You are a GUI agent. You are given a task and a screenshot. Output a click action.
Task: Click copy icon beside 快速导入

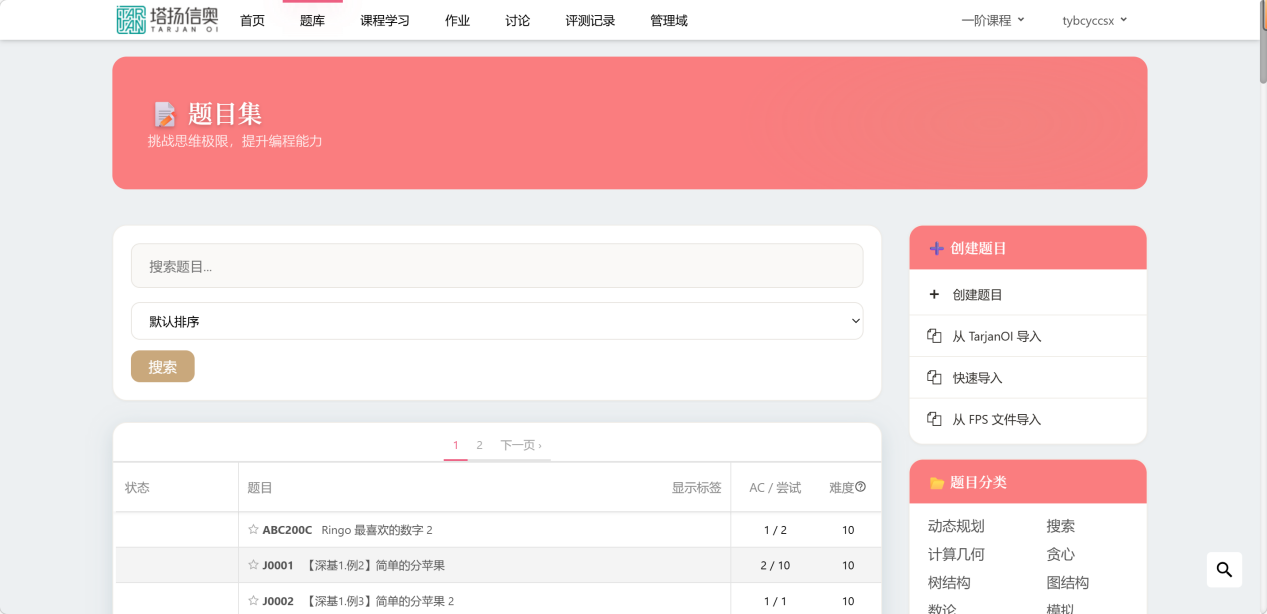click(934, 378)
